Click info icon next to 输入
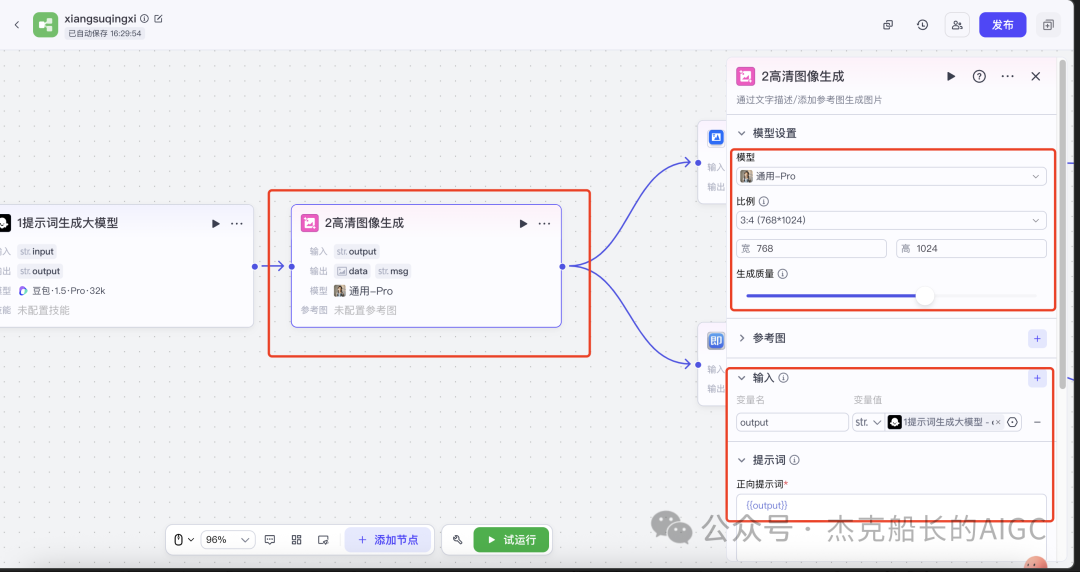The width and height of the screenshot is (1080, 572). pos(783,378)
